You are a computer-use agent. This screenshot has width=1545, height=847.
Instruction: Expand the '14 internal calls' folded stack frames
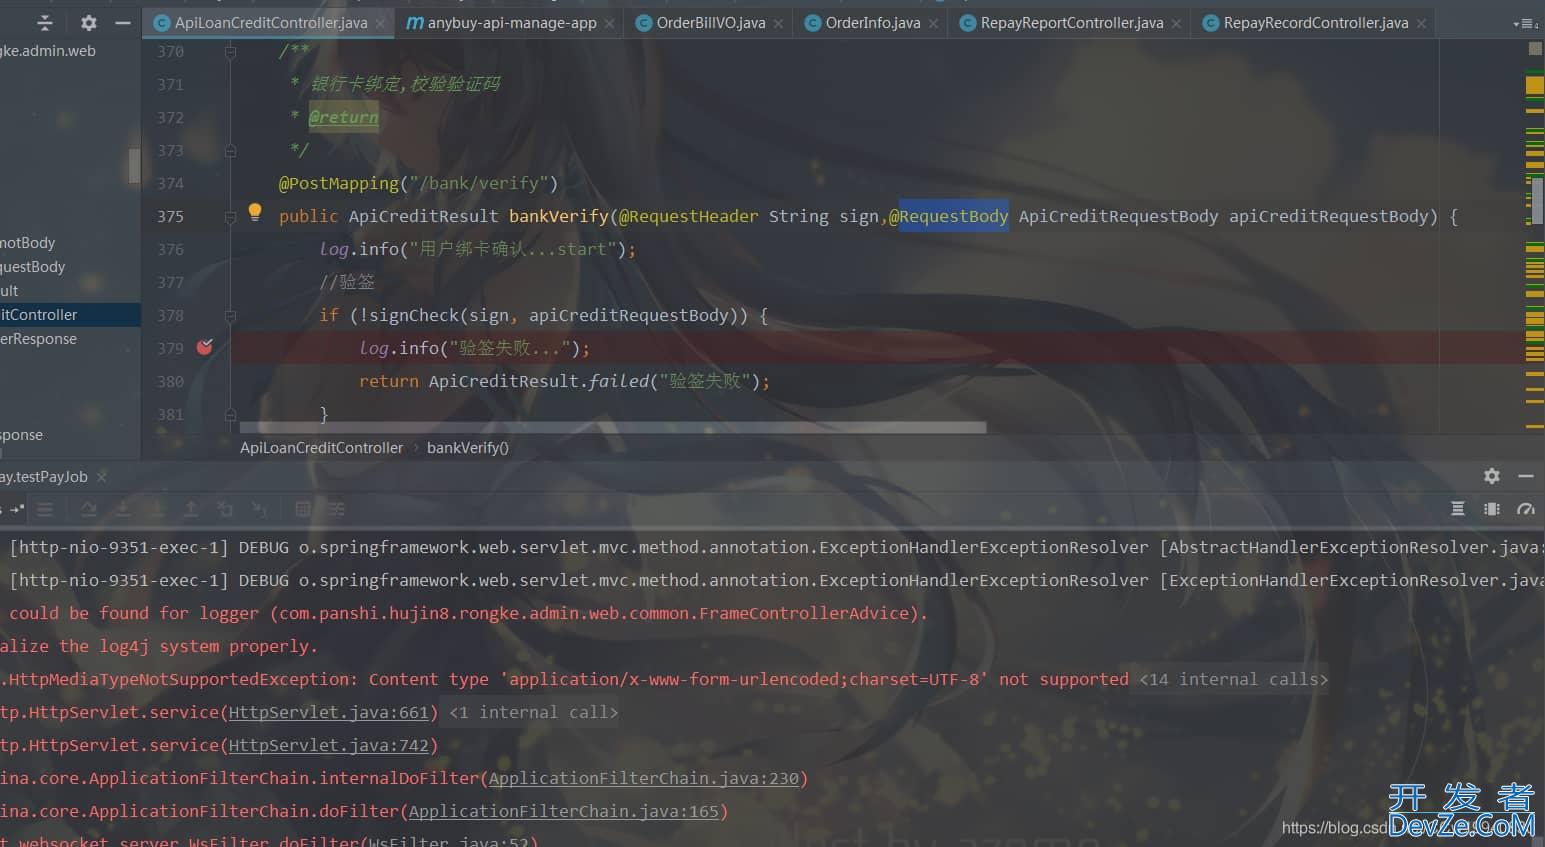click(1234, 679)
